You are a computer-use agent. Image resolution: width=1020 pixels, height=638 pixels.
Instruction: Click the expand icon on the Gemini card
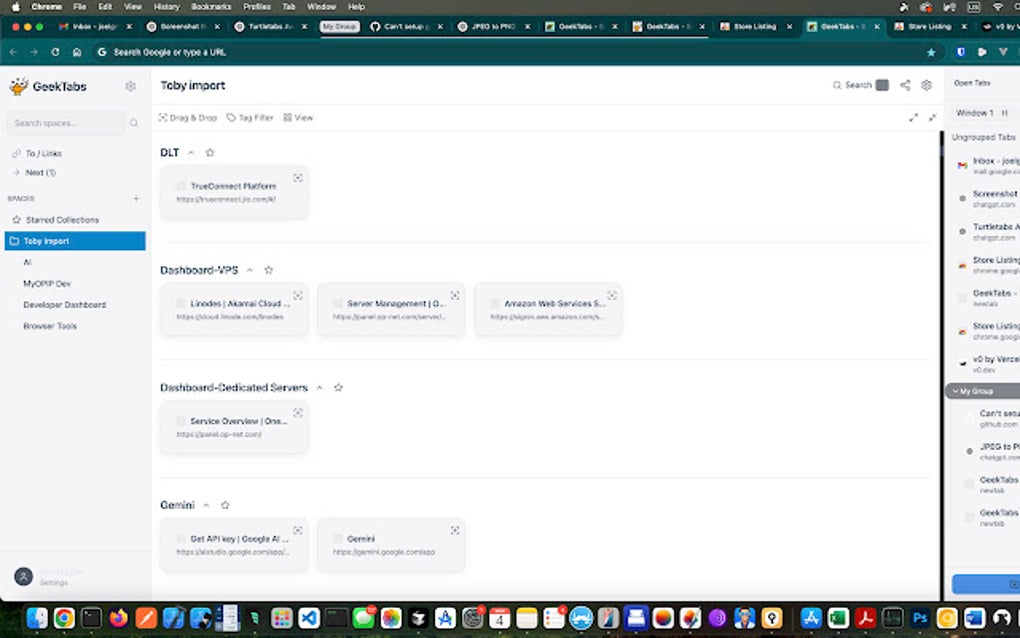point(455,530)
